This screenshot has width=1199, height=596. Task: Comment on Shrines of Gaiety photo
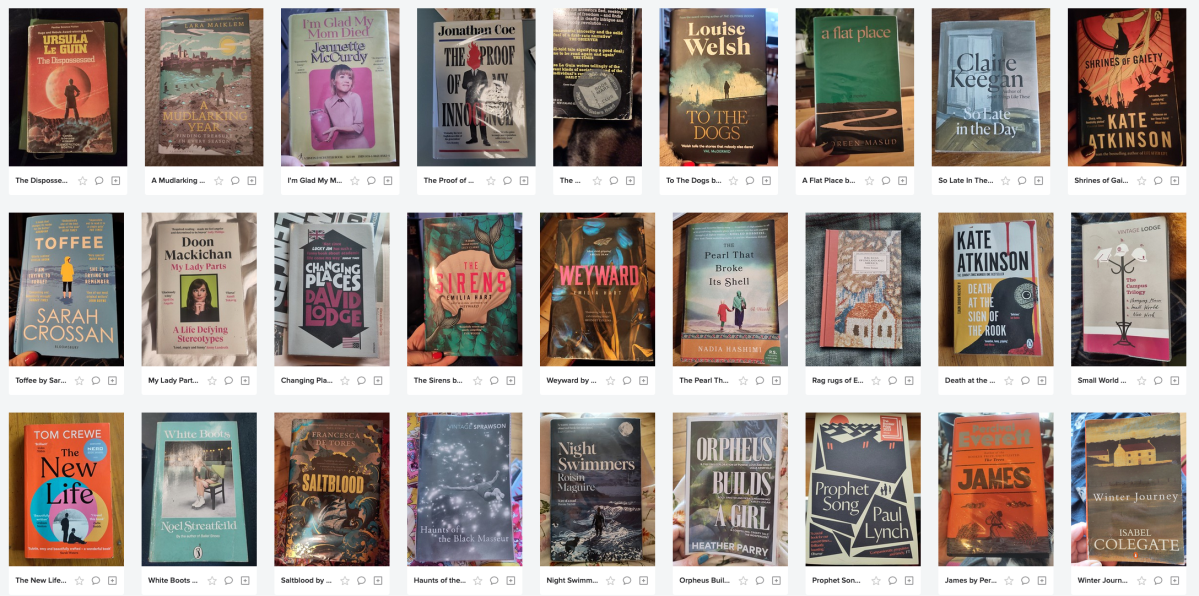(1158, 181)
